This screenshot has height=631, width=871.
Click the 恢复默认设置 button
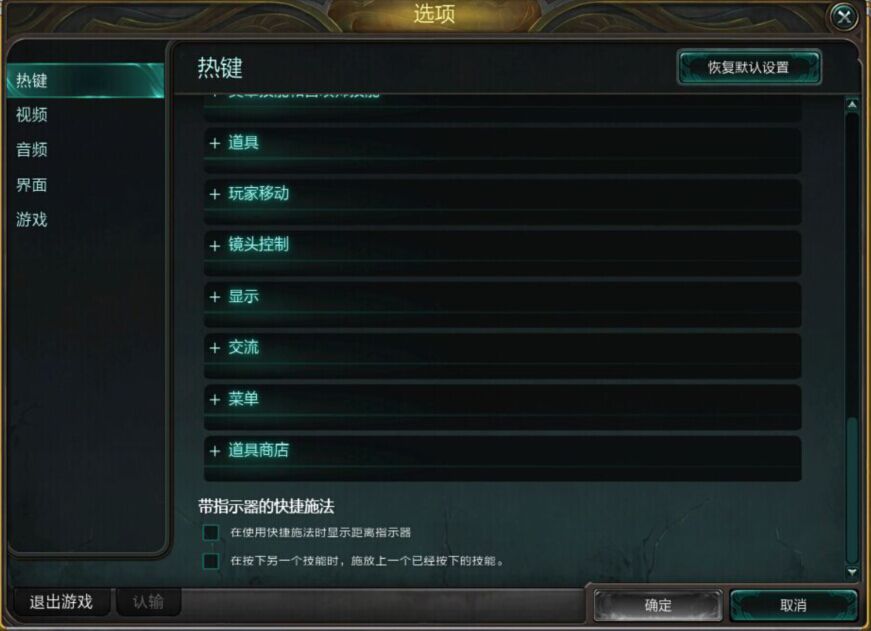pyautogui.click(x=748, y=68)
